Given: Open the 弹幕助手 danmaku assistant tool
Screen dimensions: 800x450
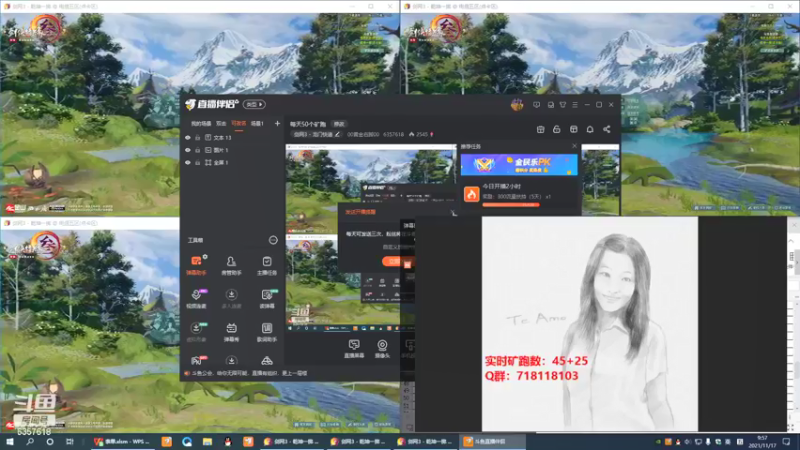Looking at the screenshot, I should [x=196, y=265].
